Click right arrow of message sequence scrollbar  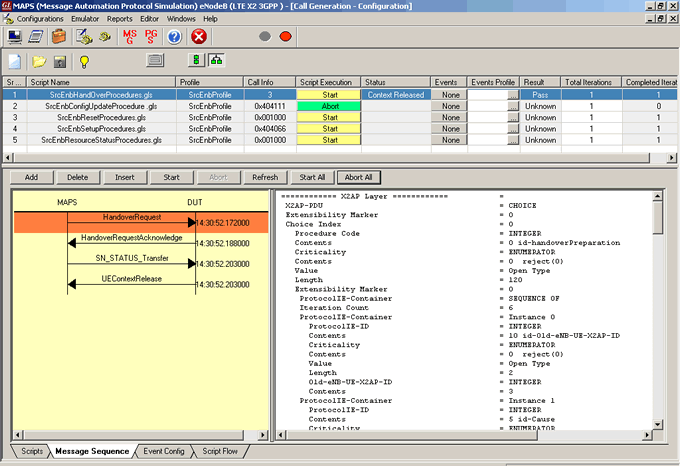point(263,434)
